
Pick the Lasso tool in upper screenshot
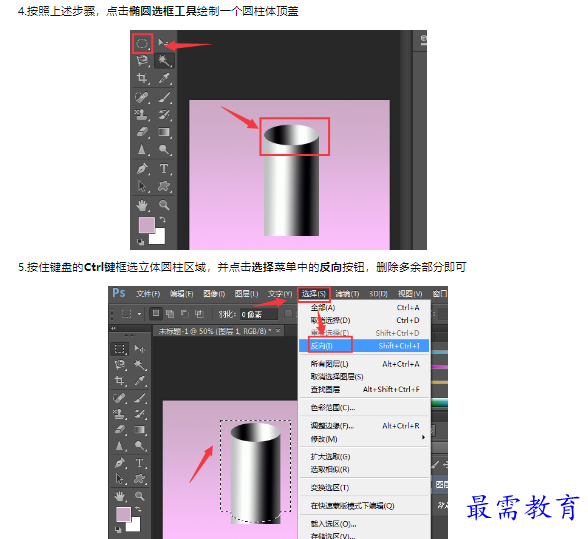[142, 61]
